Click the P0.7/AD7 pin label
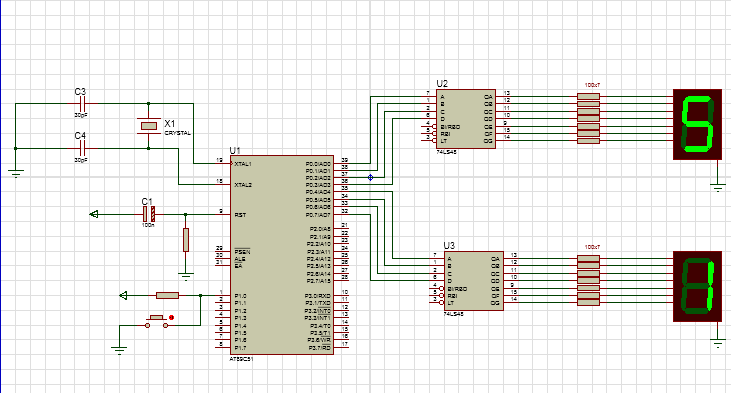Viewport: 731px width, 393px height. point(318,215)
